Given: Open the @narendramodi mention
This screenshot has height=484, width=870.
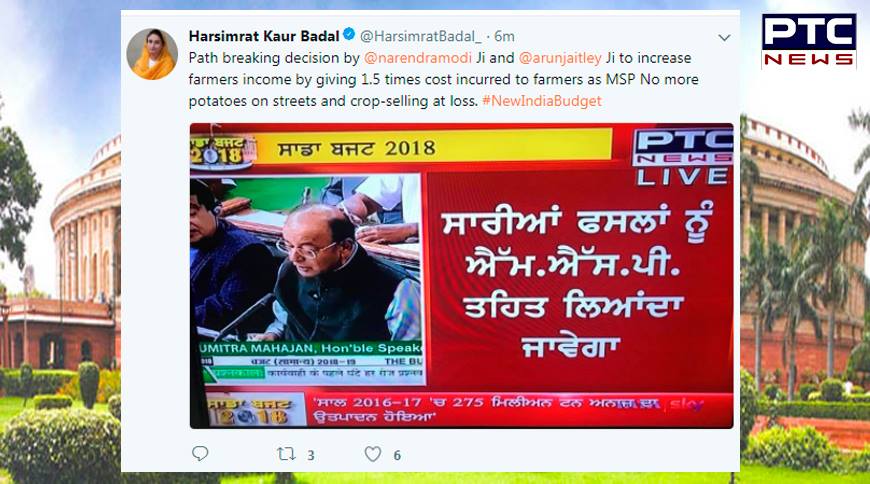Looking at the screenshot, I should (x=417, y=58).
